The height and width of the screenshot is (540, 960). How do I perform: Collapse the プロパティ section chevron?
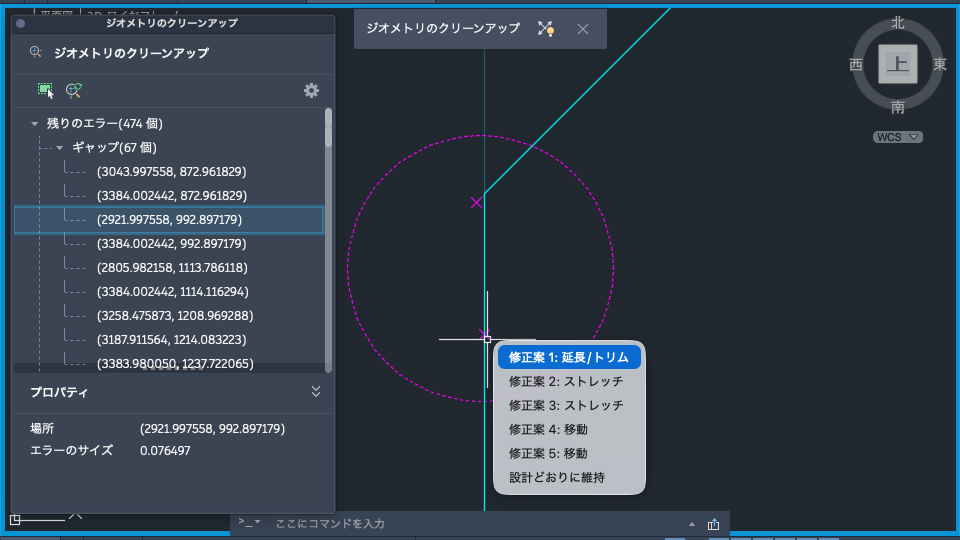tap(316, 391)
